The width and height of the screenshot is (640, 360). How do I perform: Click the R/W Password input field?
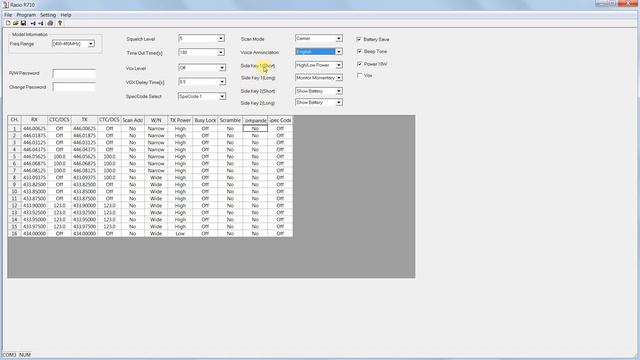click(74, 73)
